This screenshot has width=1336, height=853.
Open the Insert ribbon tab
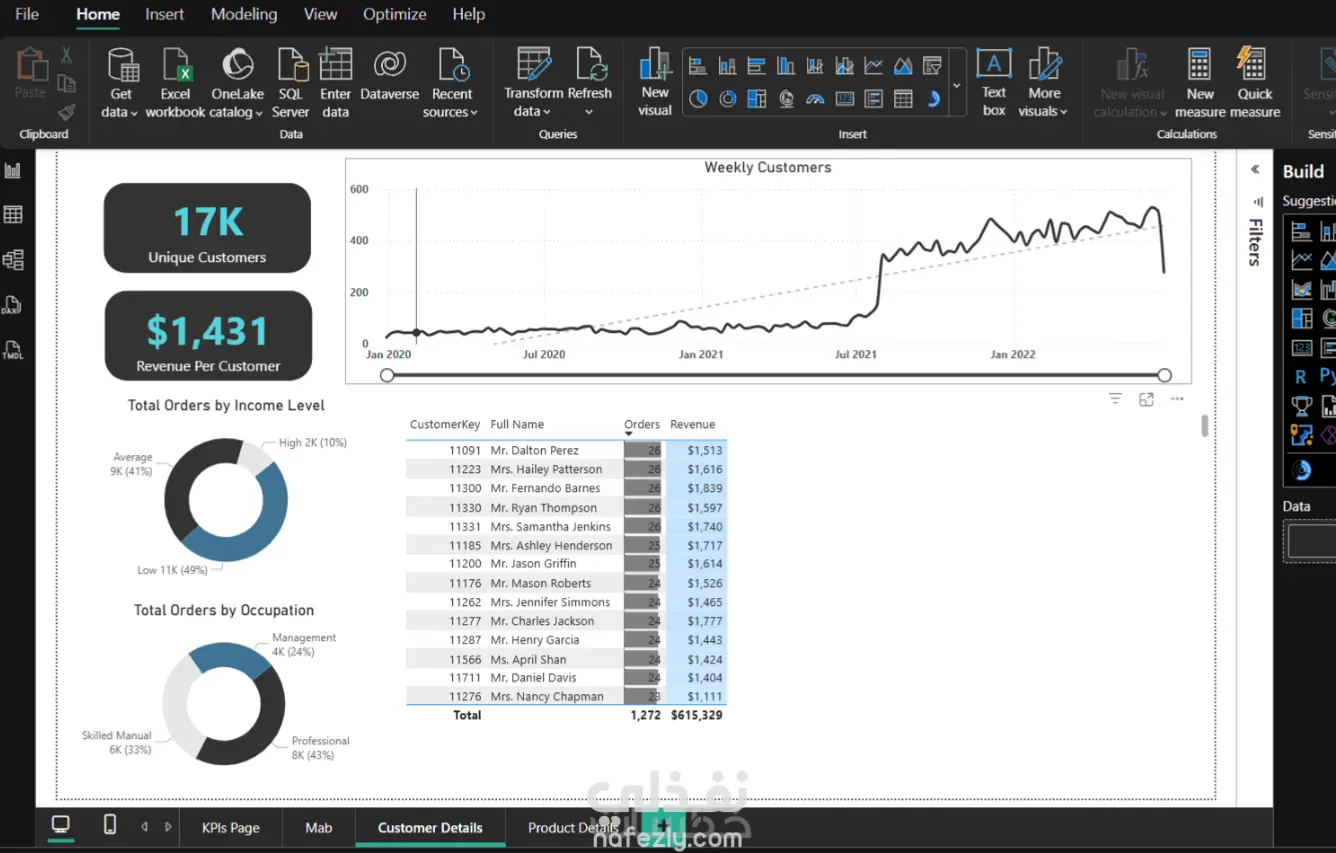164,14
